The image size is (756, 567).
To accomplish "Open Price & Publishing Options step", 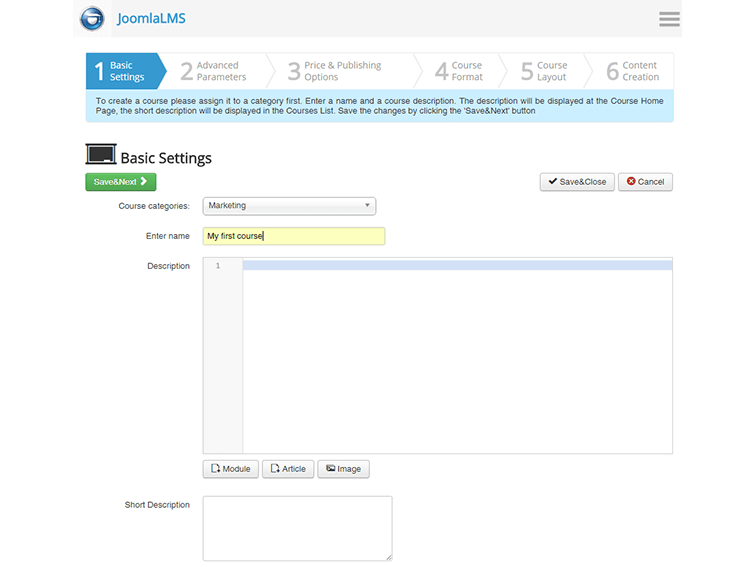I will [335, 71].
